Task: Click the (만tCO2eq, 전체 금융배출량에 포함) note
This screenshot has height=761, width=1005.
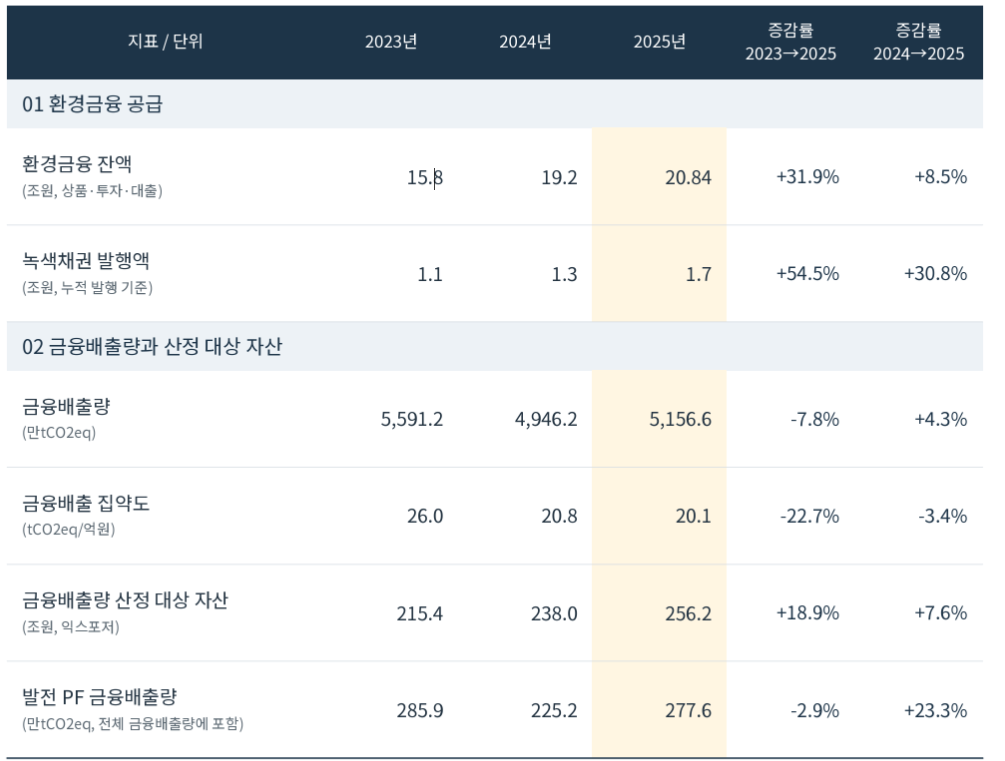Action: pyautogui.click(x=133, y=724)
